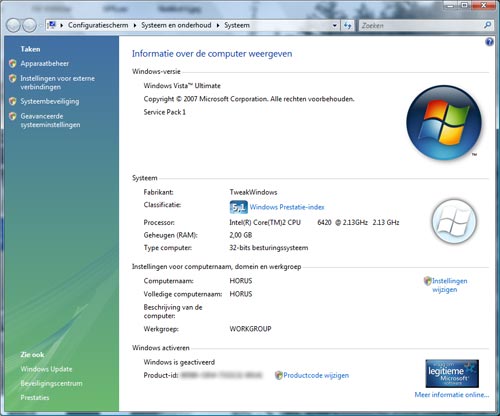Click the Back navigation arrow button

pyautogui.click(x=13, y=25)
